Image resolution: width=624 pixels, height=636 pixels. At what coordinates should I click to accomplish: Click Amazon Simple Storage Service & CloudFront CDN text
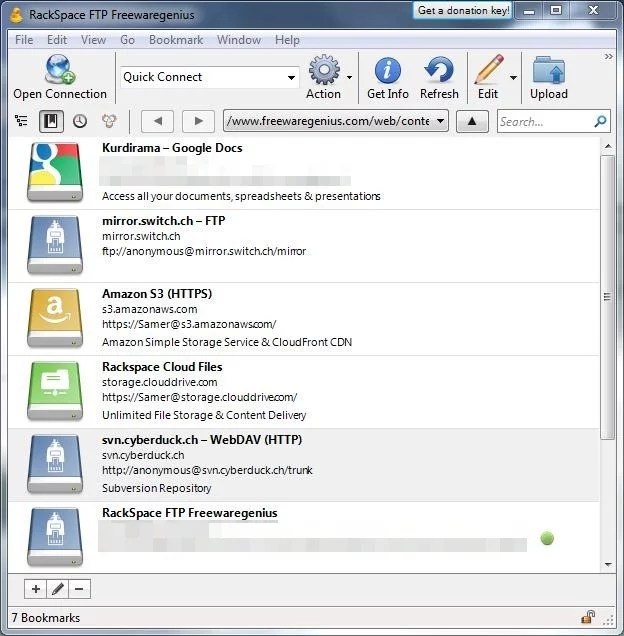pos(227,342)
